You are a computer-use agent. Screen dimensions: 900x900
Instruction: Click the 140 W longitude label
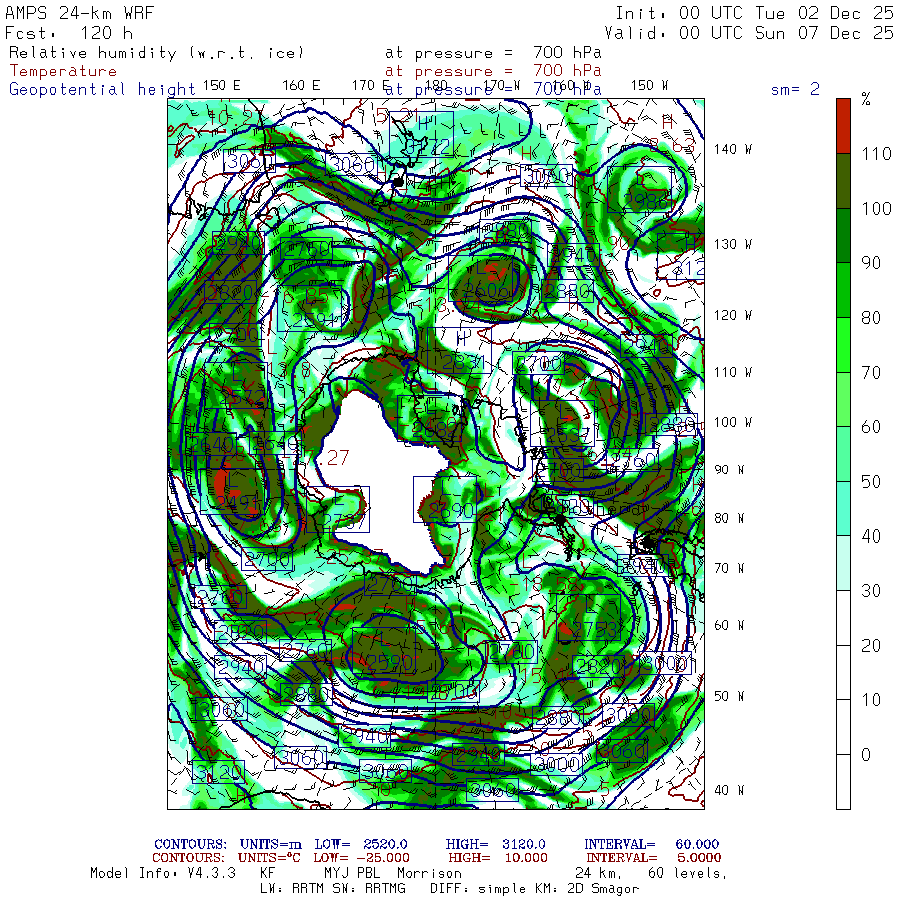(732, 150)
